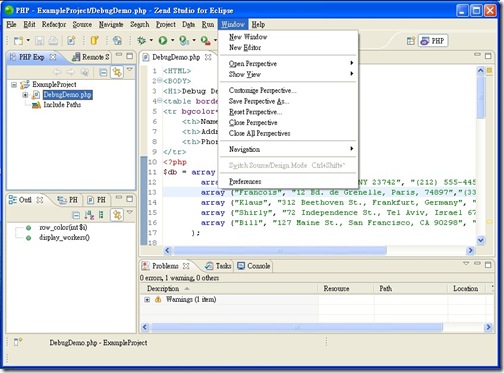Image resolution: width=504 pixels, height=373 pixels.
Task: Click the Profile run toolbar icon
Action: coord(184,41)
